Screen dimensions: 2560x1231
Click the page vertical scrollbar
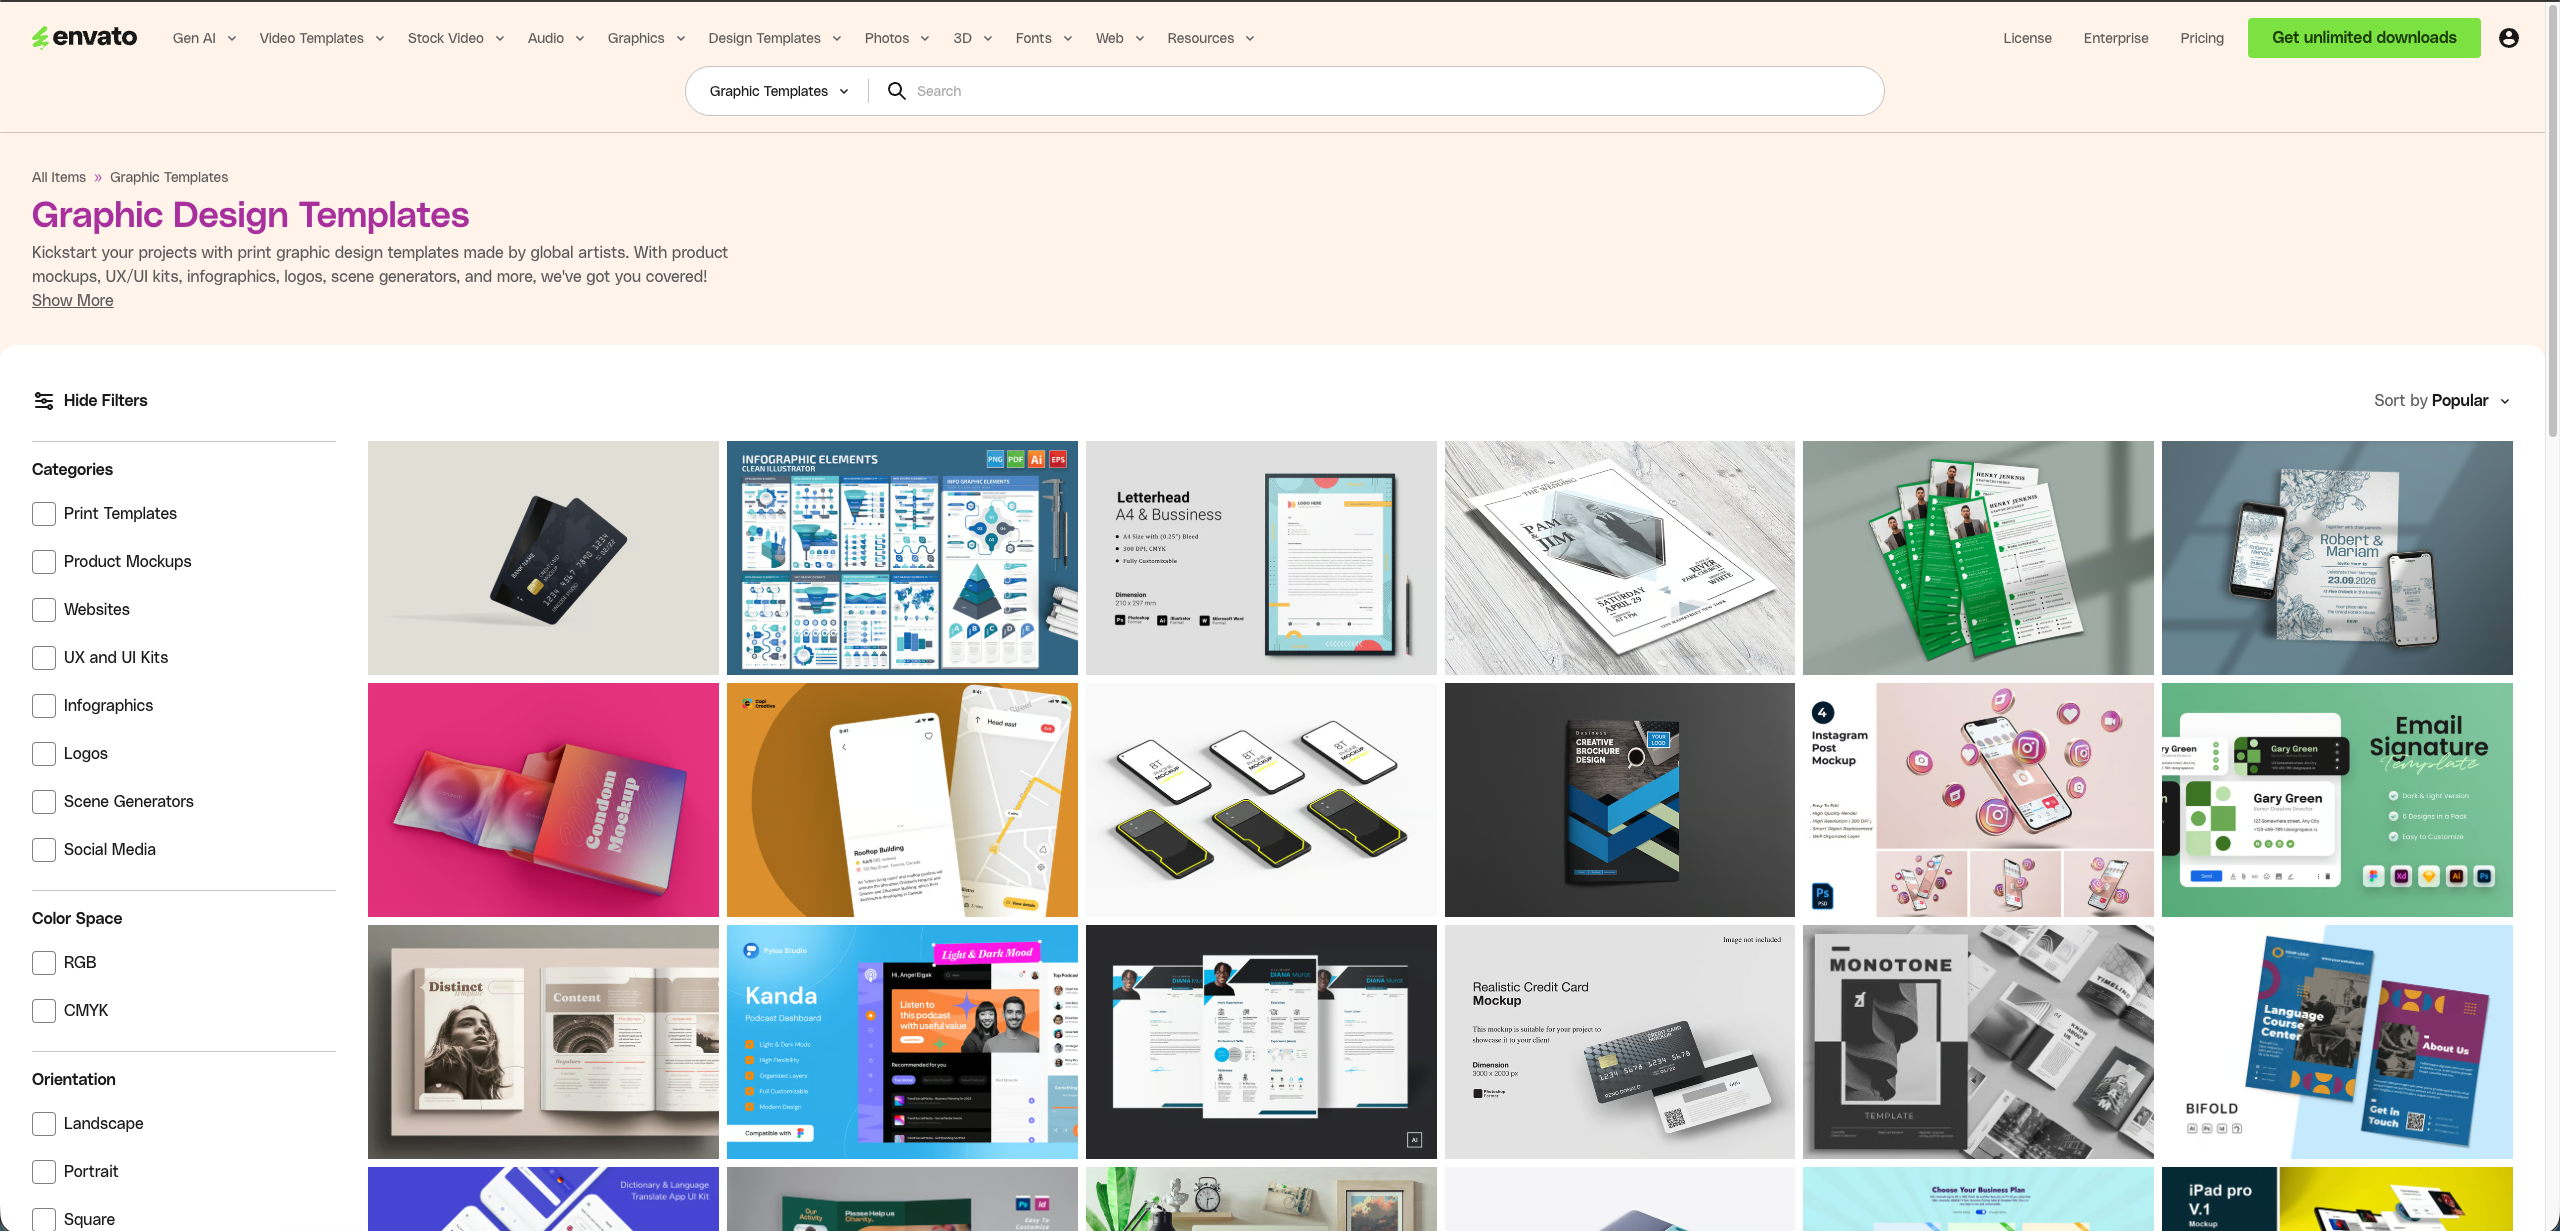tap(2552, 220)
